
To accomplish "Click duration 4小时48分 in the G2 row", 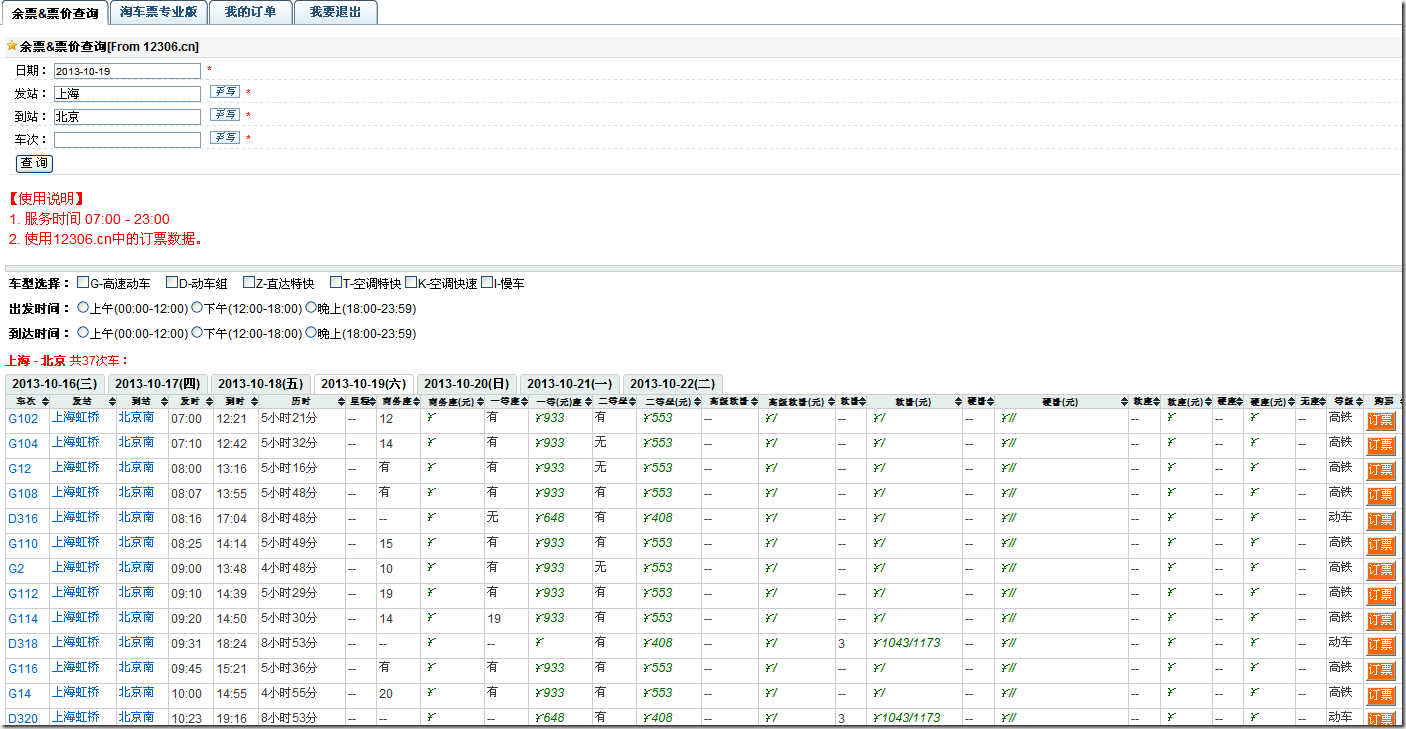I will (289, 568).
